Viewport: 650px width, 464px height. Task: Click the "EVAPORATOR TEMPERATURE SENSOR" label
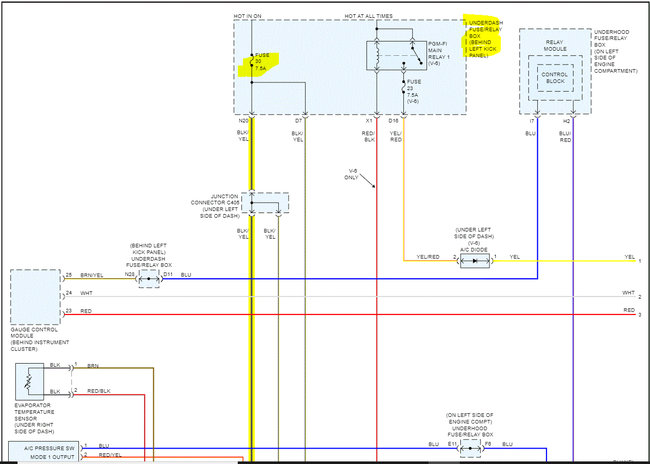click(34, 412)
